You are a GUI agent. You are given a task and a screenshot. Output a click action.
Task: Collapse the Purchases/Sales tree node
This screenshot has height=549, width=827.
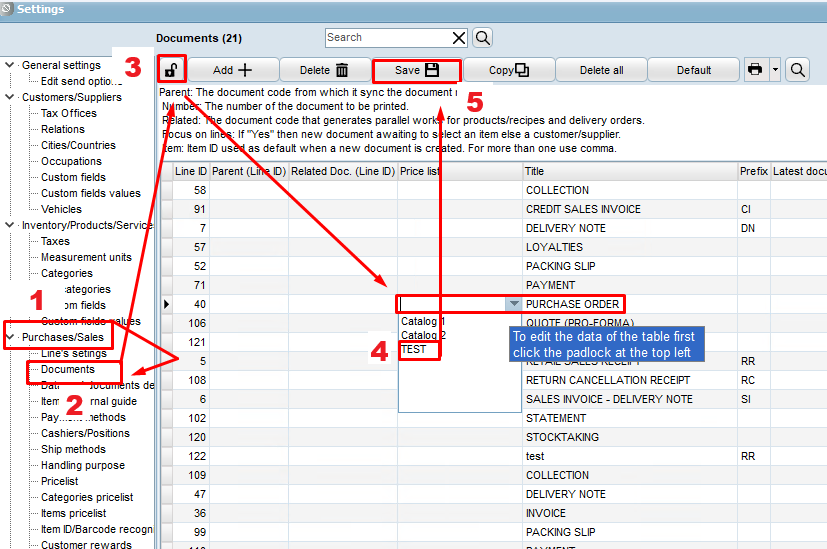[10, 337]
